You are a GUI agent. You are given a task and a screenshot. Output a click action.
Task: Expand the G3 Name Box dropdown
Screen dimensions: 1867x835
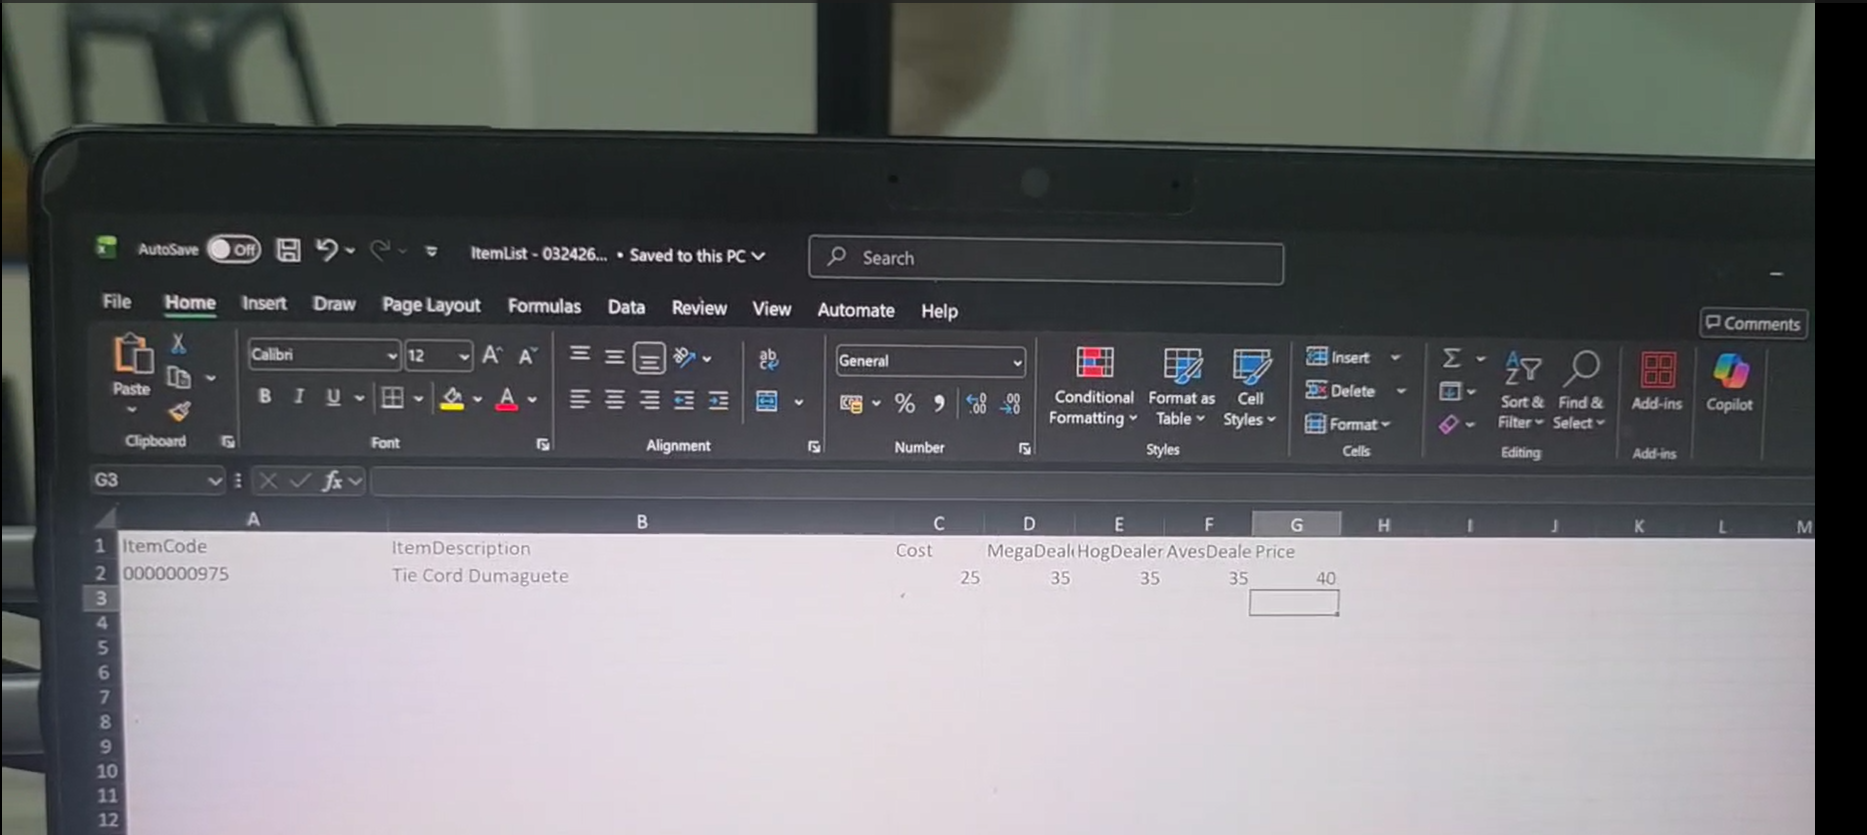click(x=214, y=481)
